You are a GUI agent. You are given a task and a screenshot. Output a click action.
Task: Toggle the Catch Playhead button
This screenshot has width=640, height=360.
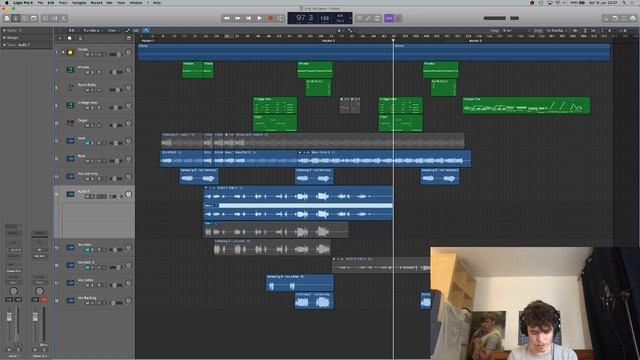pos(146,31)
